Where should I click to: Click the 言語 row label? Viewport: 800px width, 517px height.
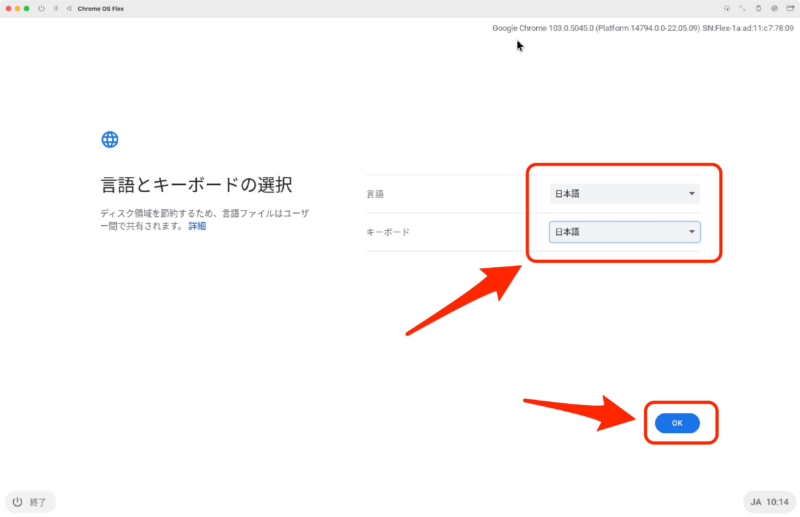[375, 194]
